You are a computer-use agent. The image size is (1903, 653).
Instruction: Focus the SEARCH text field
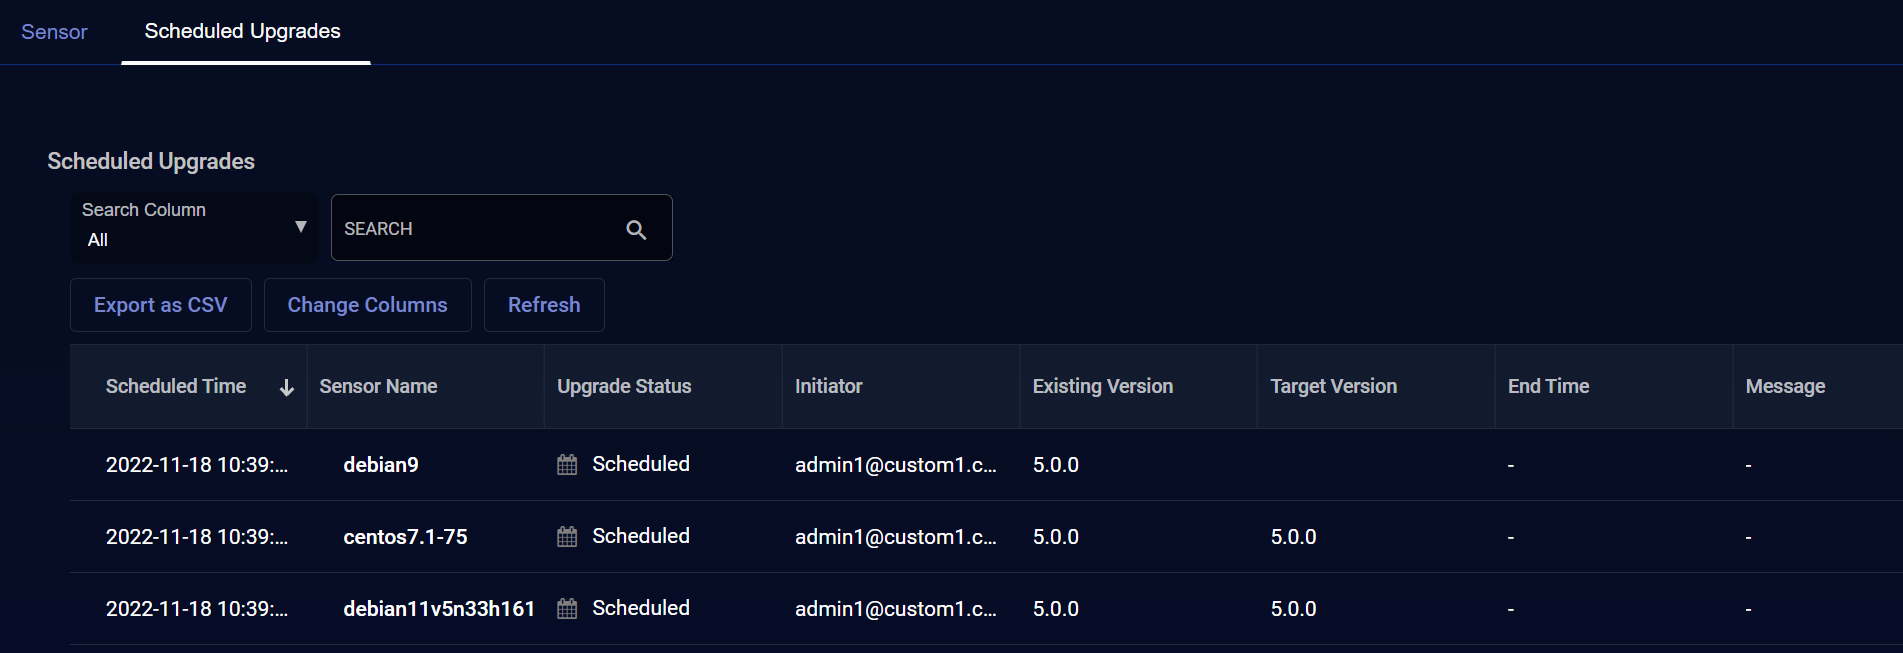tap(475, 229)
